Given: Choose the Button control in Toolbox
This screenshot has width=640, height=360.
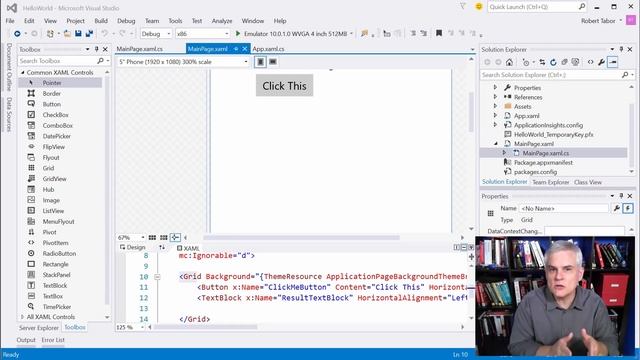Looking at the screenshot, I should (60, 104).
